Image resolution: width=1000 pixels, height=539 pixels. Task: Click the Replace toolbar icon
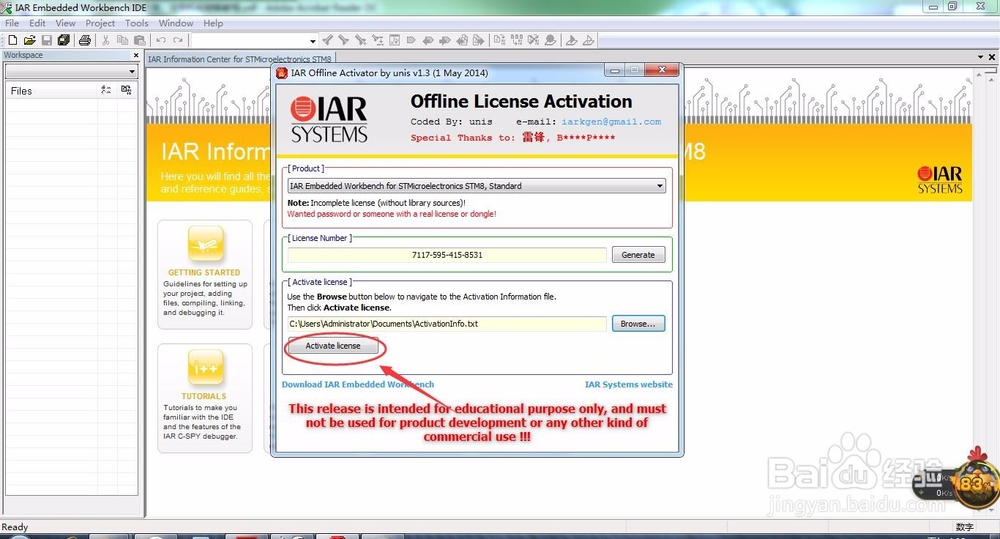pos(378,40)
